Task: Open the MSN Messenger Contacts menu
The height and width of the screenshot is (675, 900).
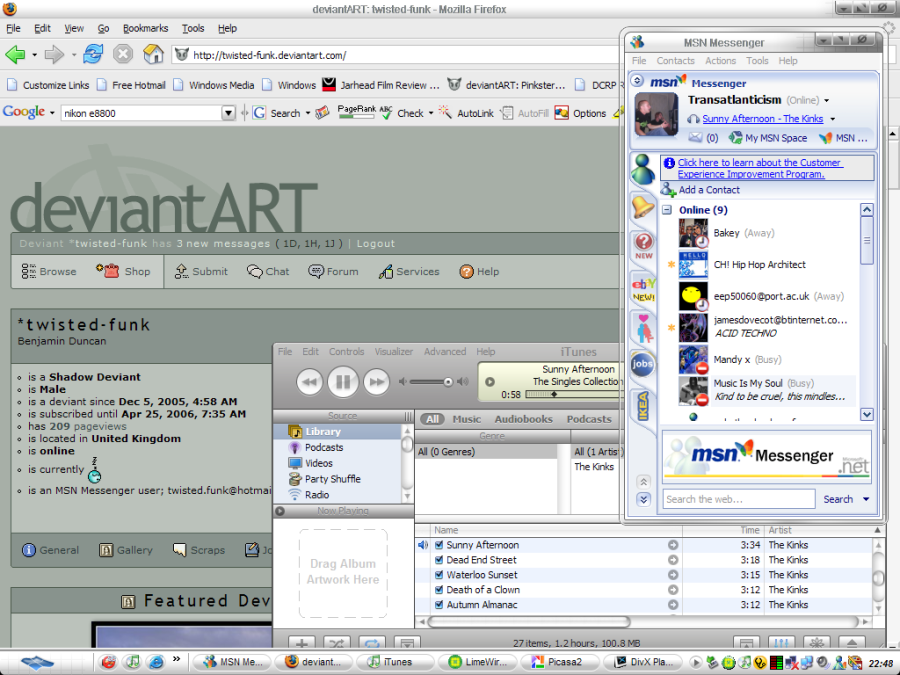Action: [676, 60]
